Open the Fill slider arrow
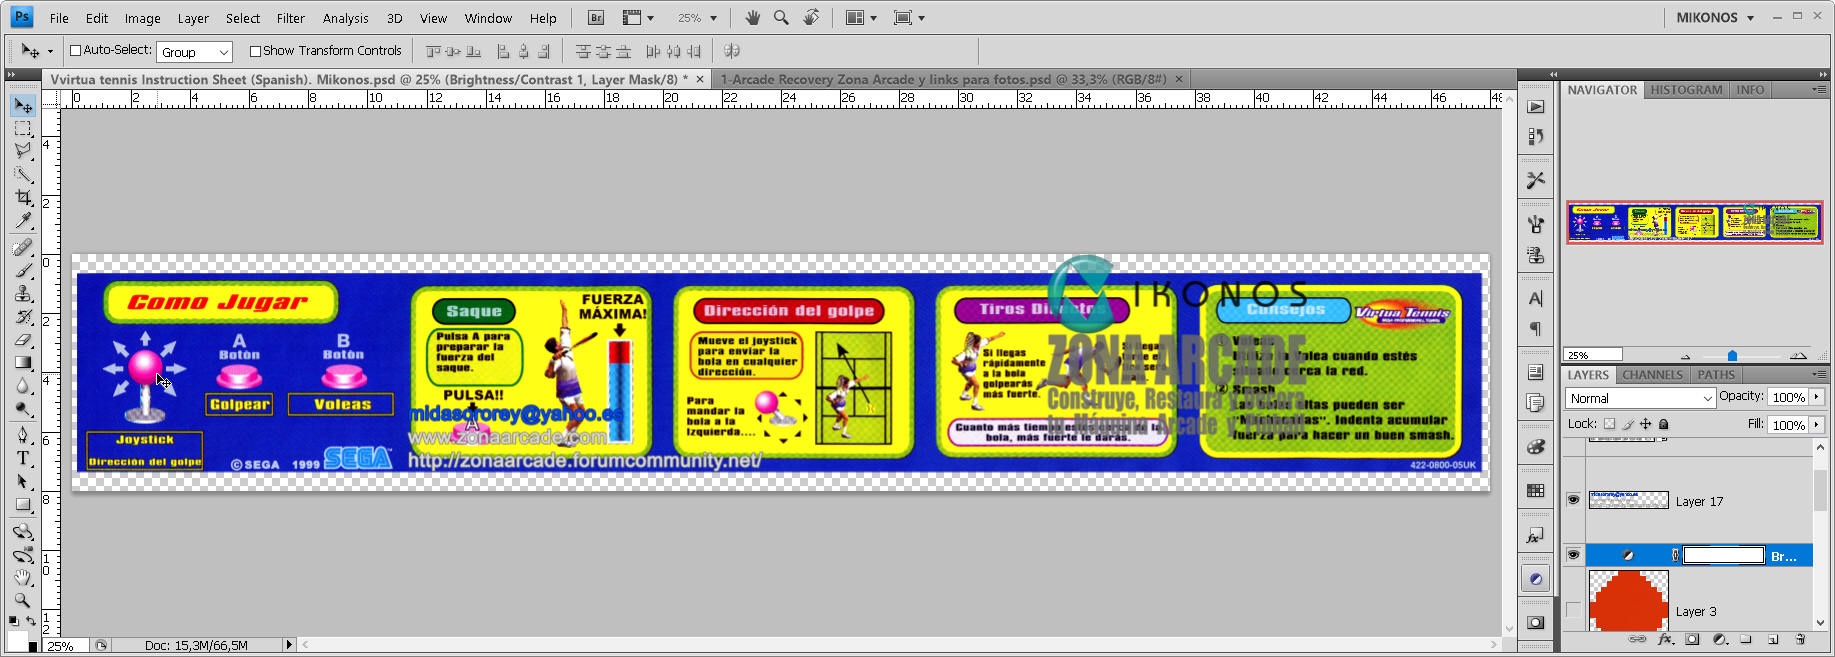 point(1817,424)
